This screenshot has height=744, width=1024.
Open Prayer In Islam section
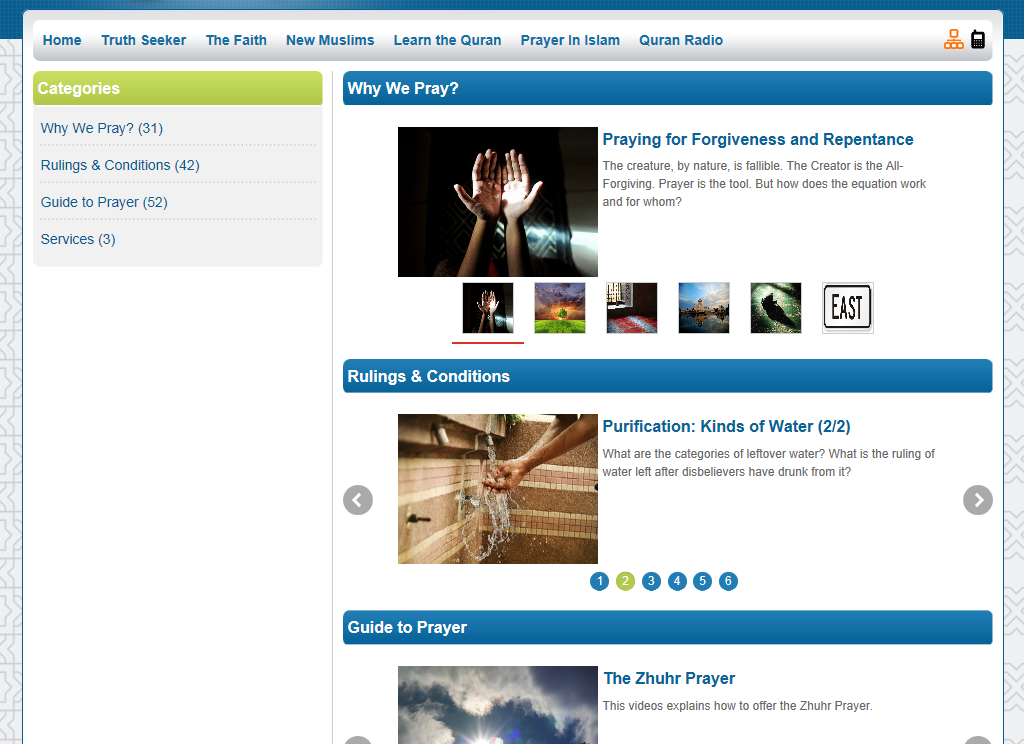click(570, 40)
